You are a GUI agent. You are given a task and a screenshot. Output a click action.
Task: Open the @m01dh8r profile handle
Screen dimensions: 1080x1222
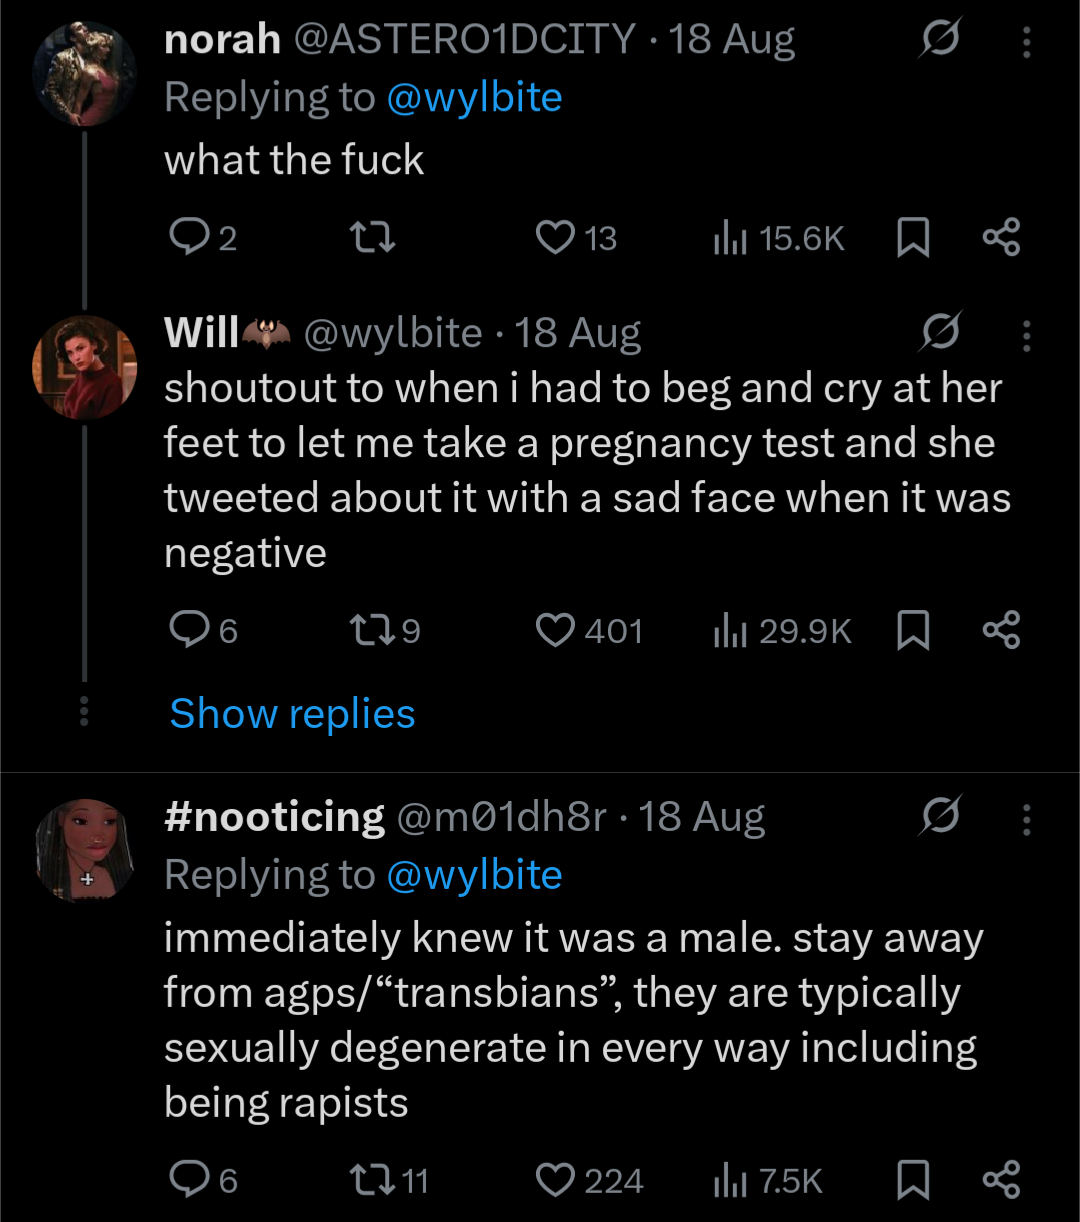tap(501, 817)
